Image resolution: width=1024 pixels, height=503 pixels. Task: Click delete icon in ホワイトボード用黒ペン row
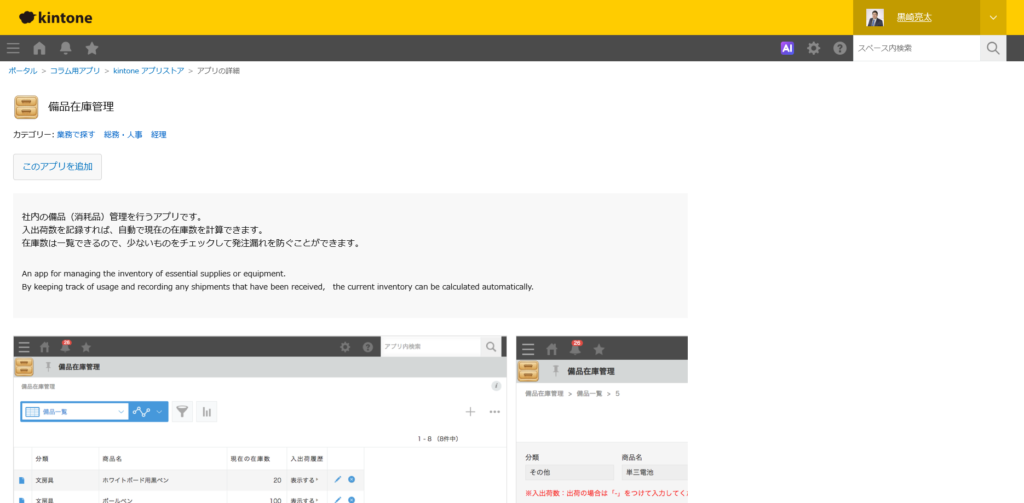(x=351, y=479)
